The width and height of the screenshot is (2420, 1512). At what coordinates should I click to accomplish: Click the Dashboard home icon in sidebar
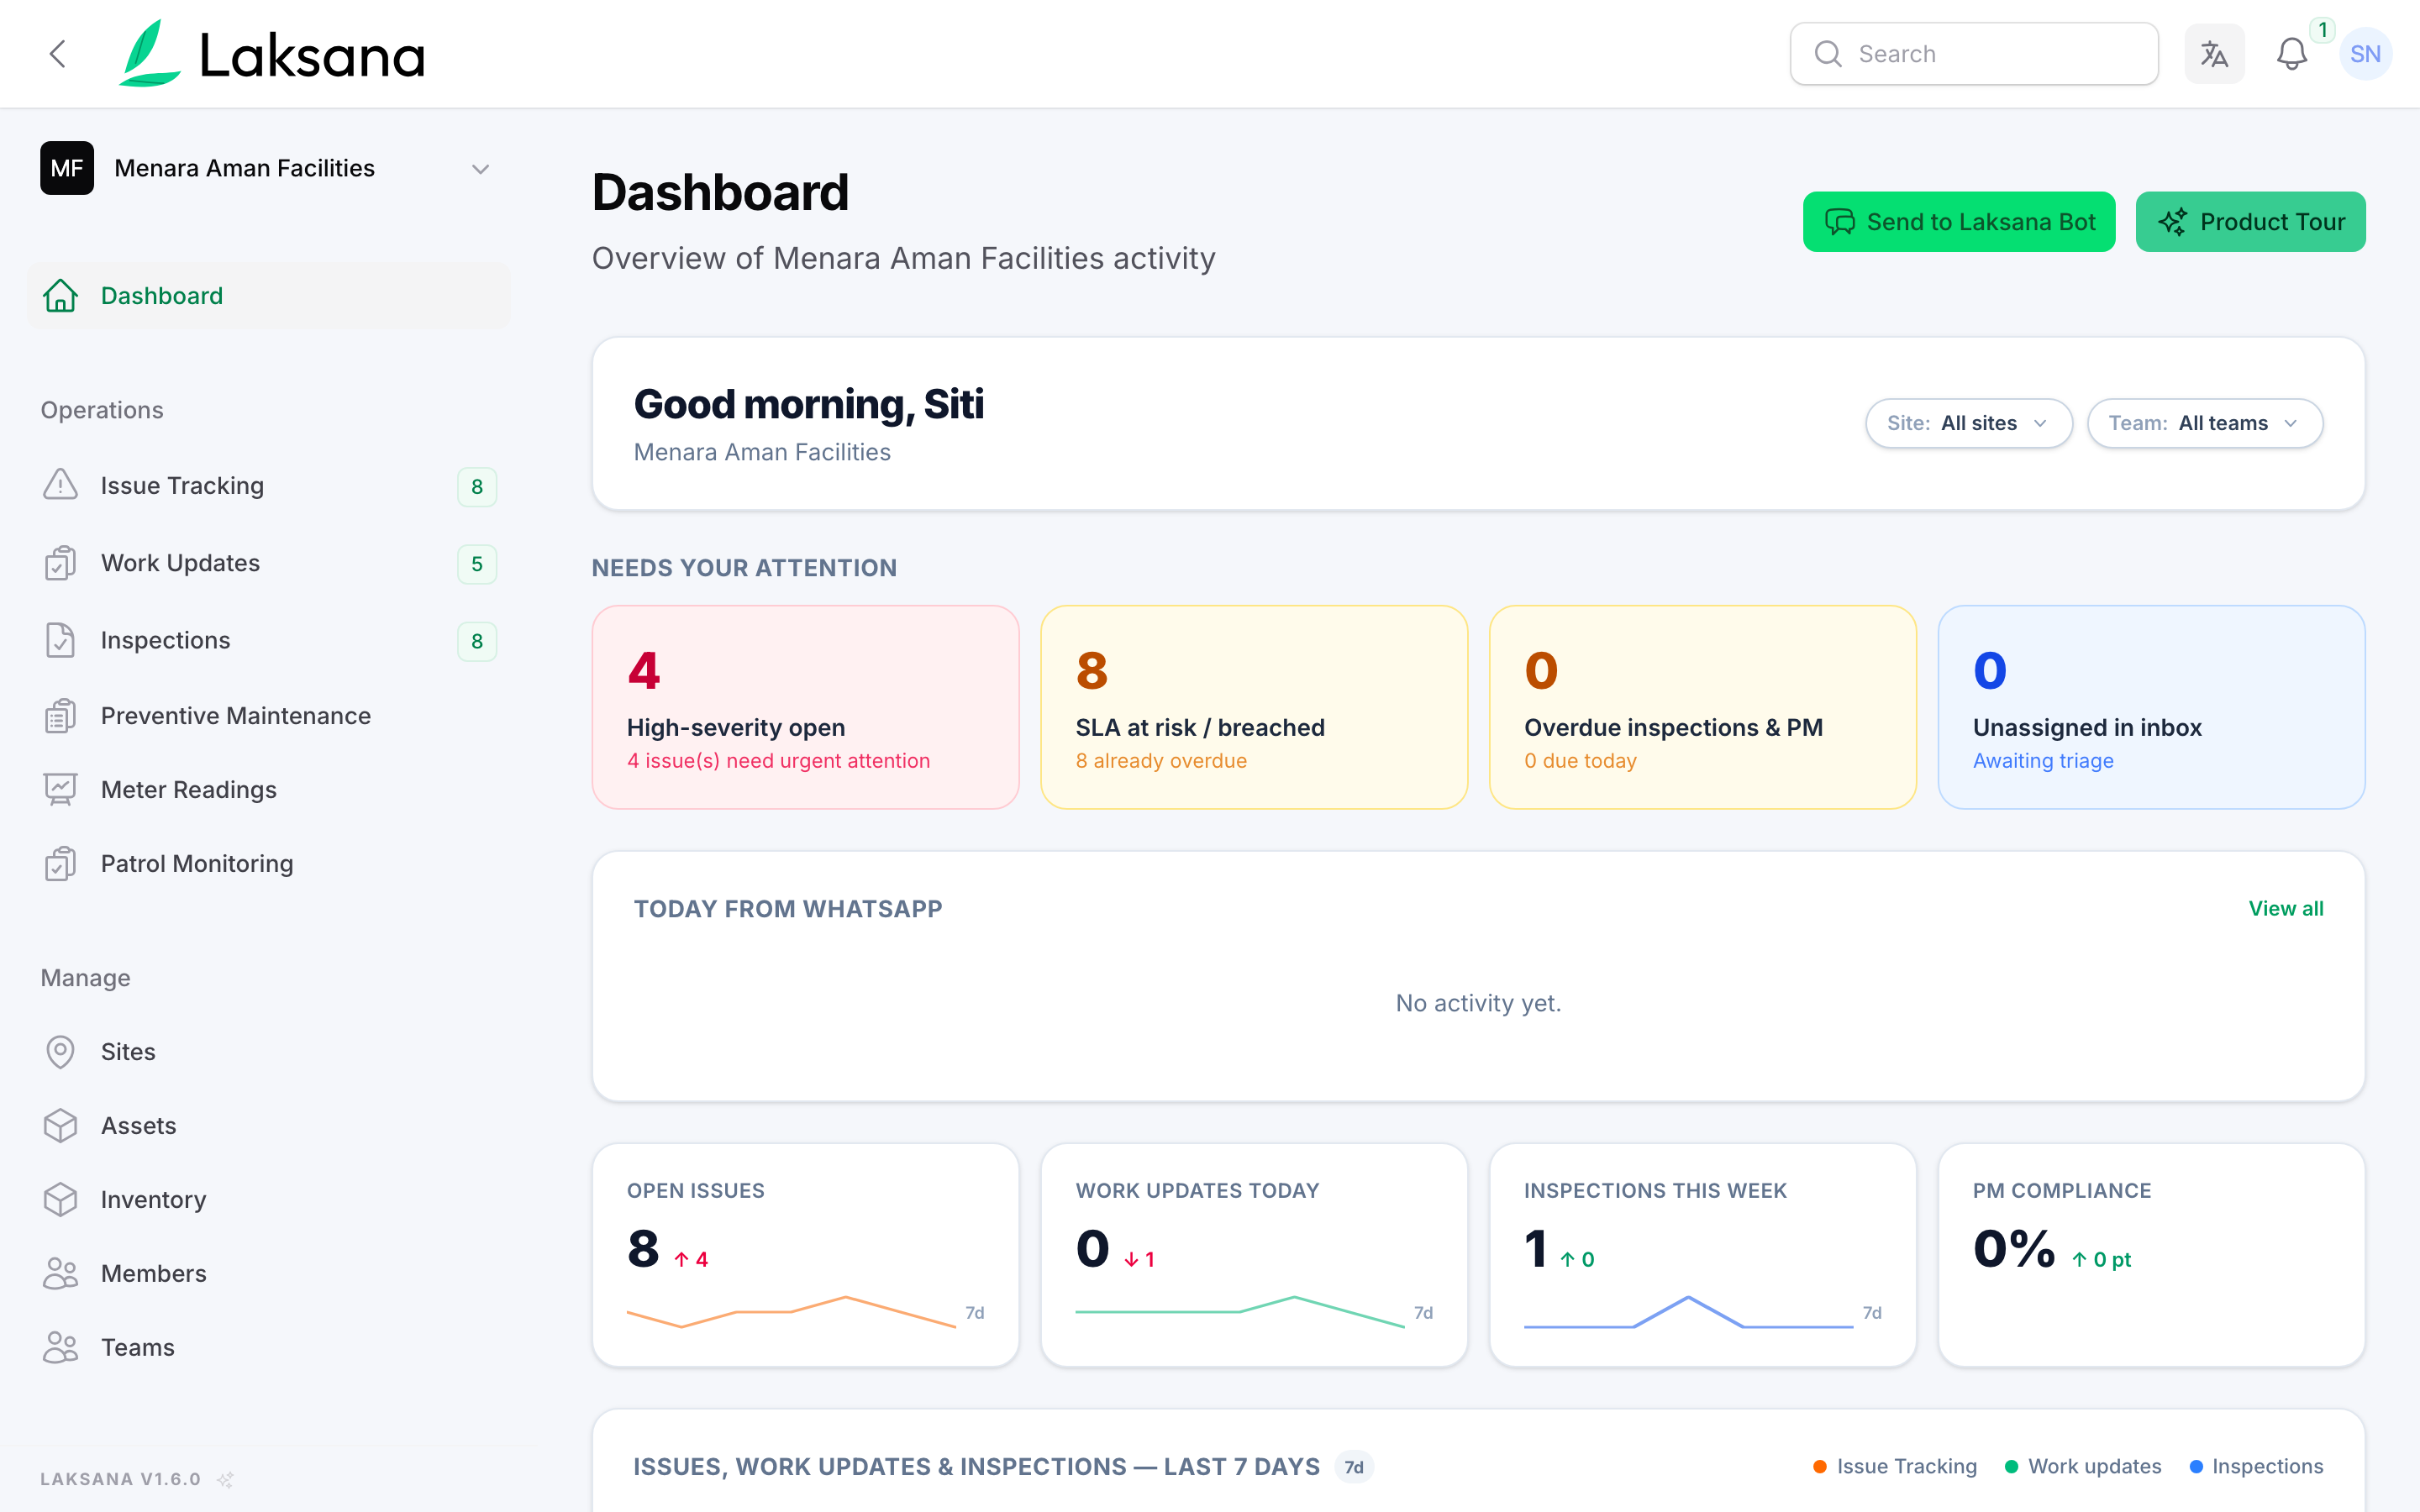pos(60,296)
